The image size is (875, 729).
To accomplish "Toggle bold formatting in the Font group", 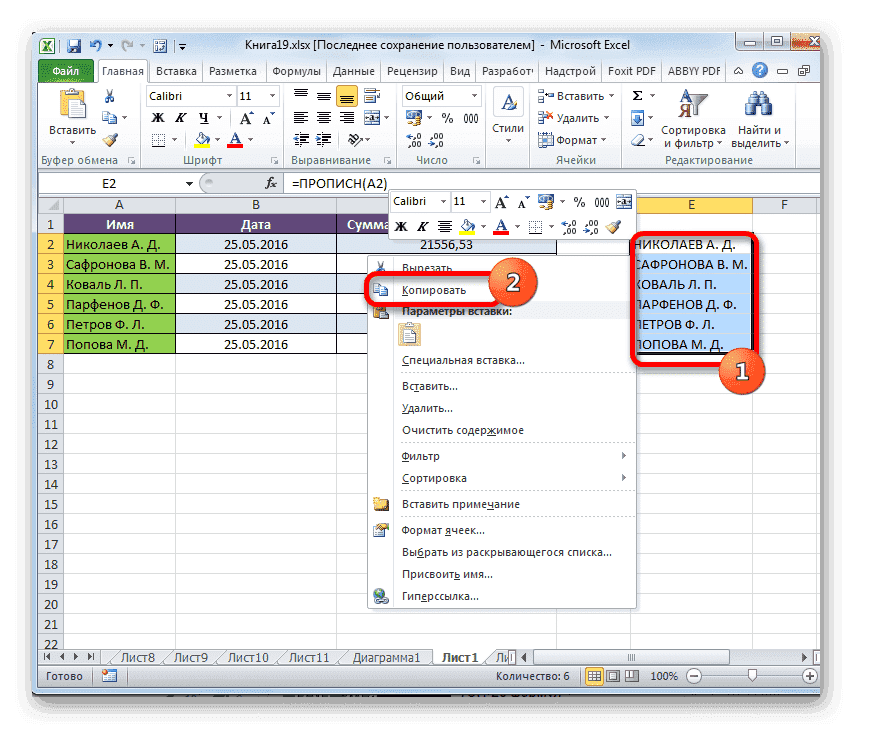I will click(158, 118).
